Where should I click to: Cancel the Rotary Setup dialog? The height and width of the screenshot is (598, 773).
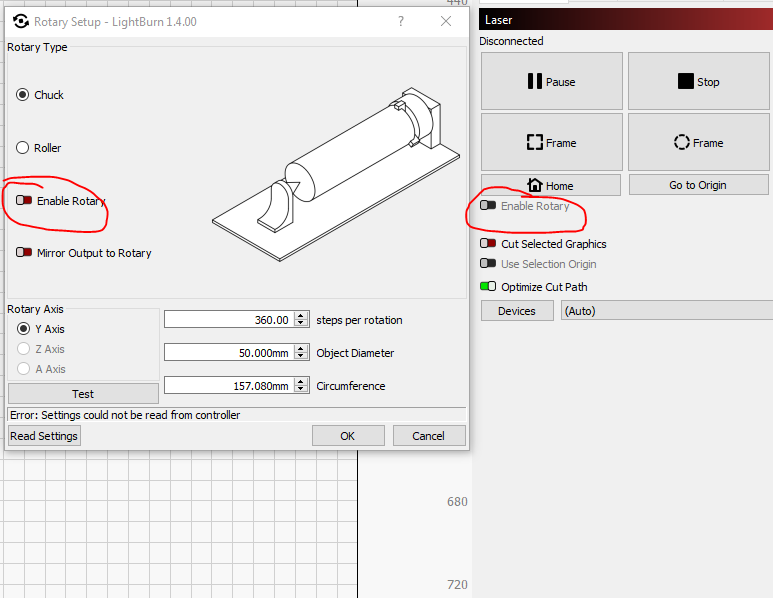429,436
